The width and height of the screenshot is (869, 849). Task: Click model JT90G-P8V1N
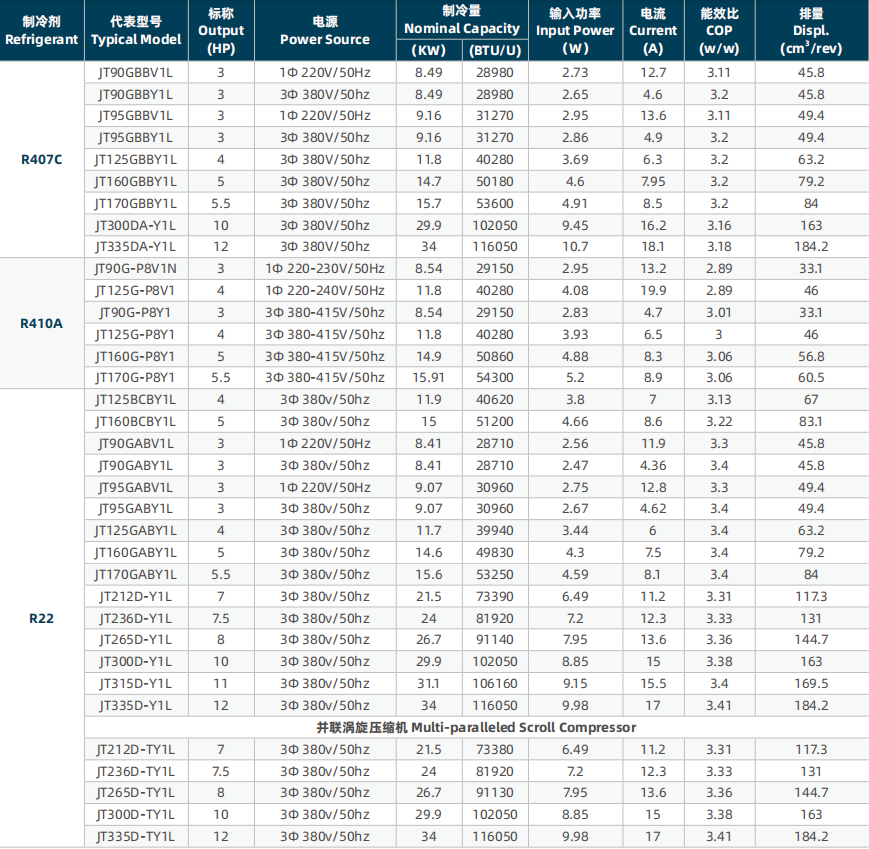pyautogui.click(x=136, y=269)
